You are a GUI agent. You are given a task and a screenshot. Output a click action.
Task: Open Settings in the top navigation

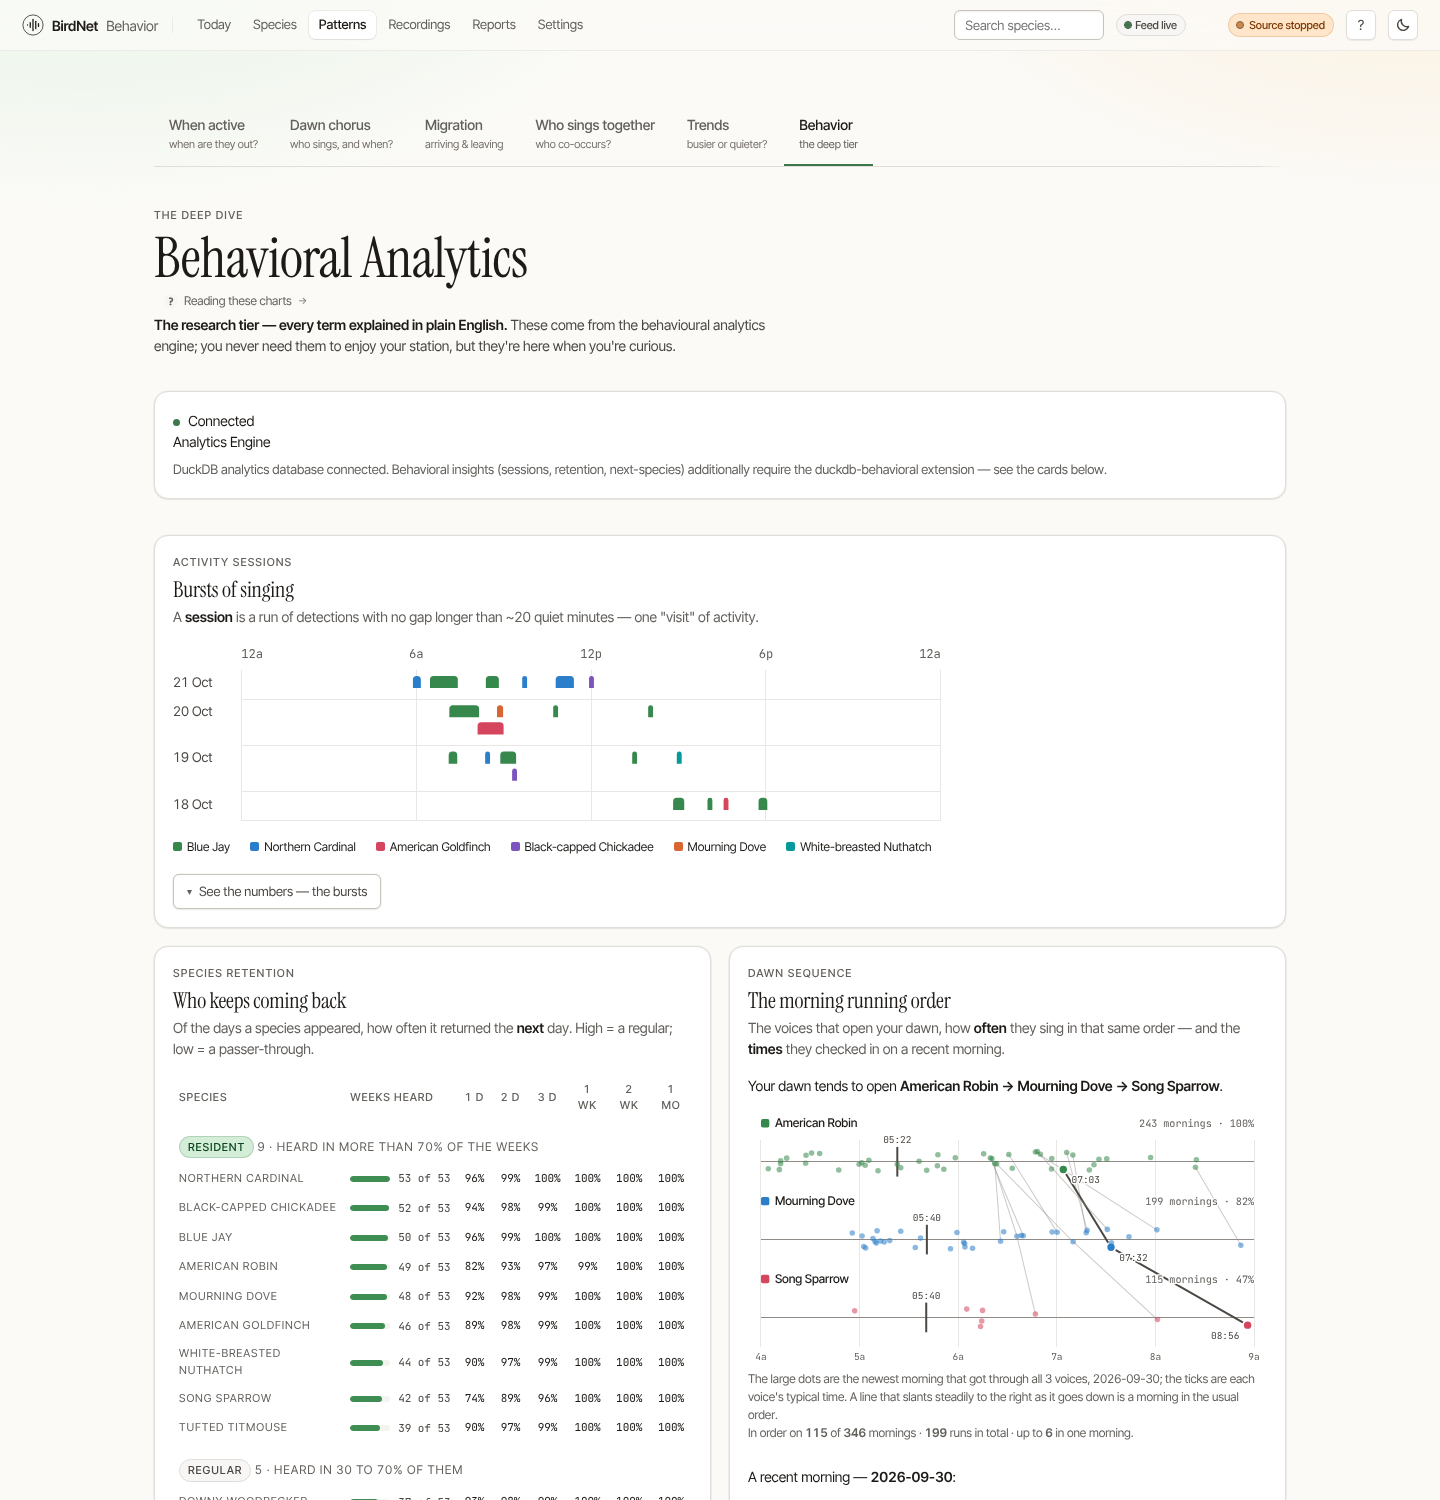coord(560,25)
